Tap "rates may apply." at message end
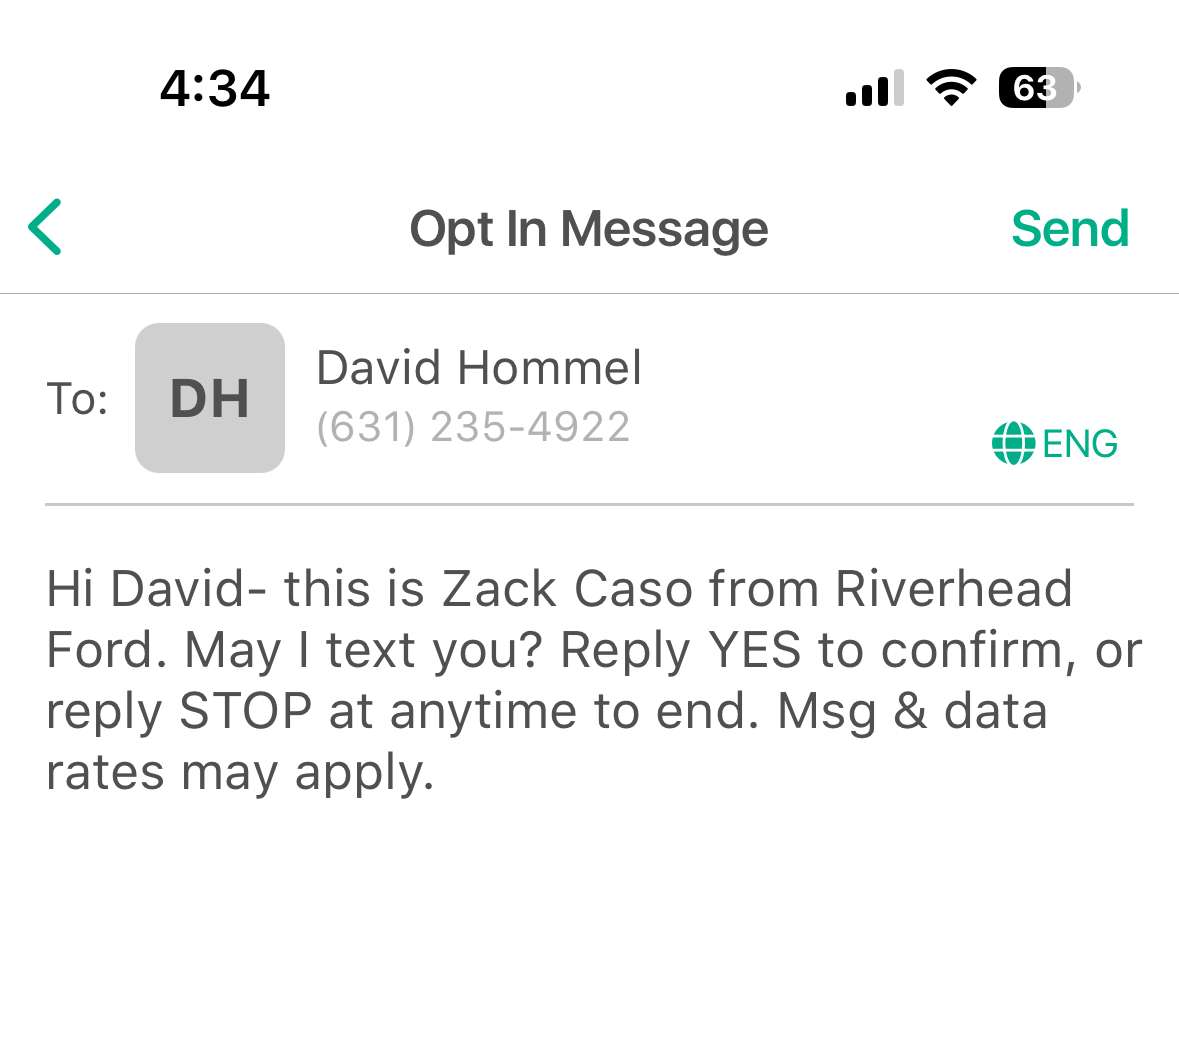The image size is (1179, 1064). [x=240, y=773]
